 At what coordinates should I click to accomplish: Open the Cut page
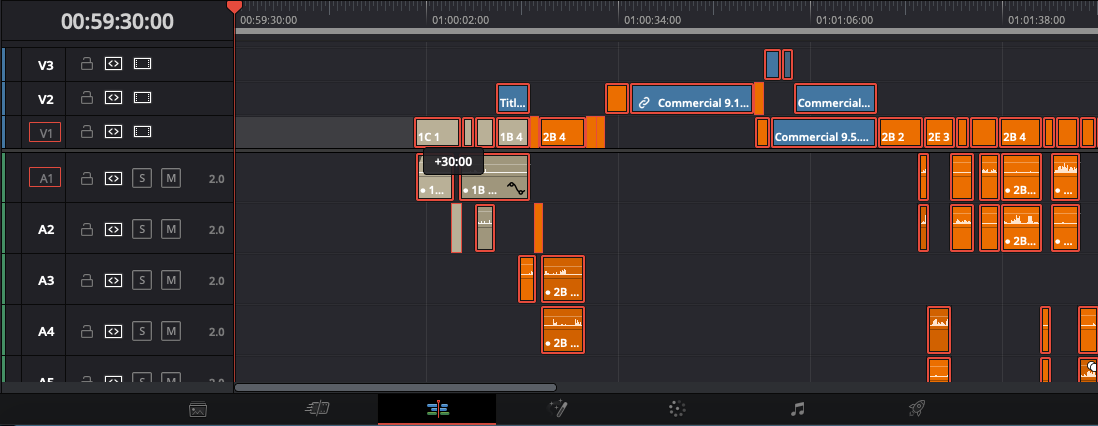click(318, 409)
